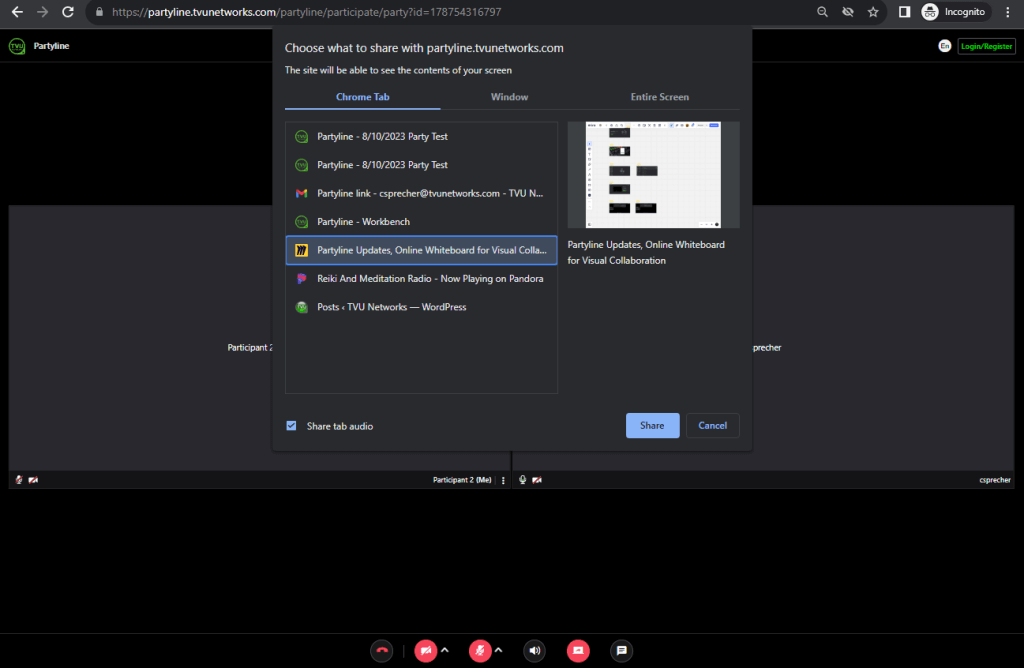Click the red screen share button
The image size is (1024, 668).
click(578, 650)
